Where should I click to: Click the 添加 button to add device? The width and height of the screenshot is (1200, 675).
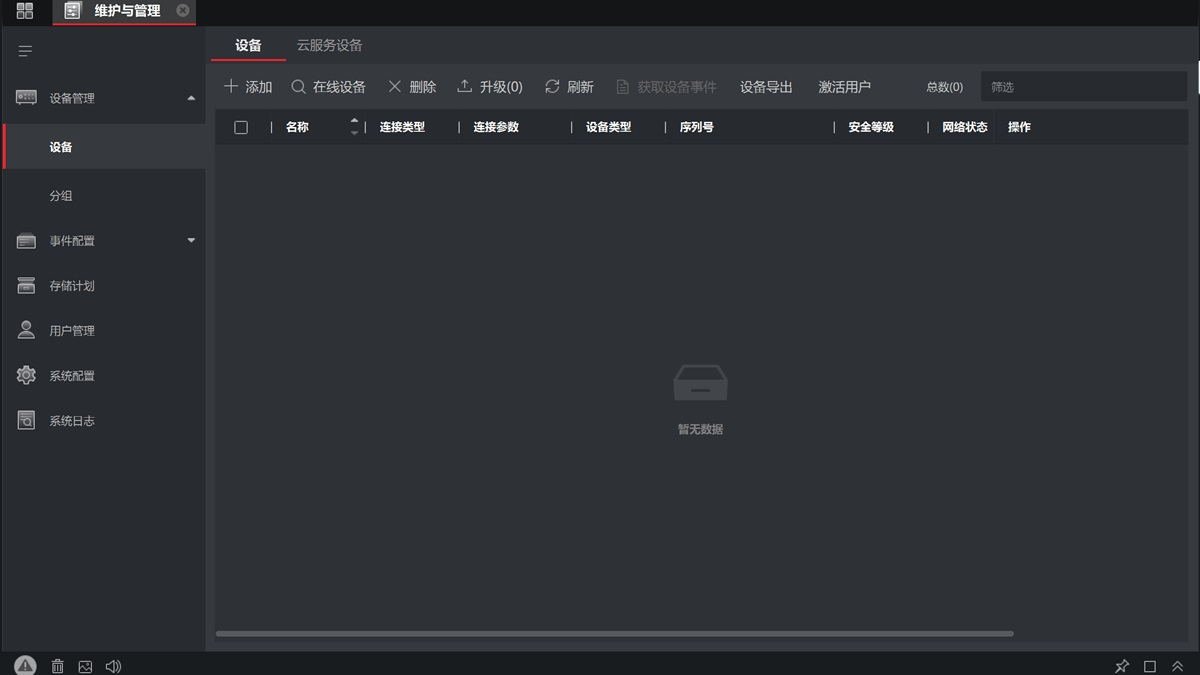tap(248, 87)
